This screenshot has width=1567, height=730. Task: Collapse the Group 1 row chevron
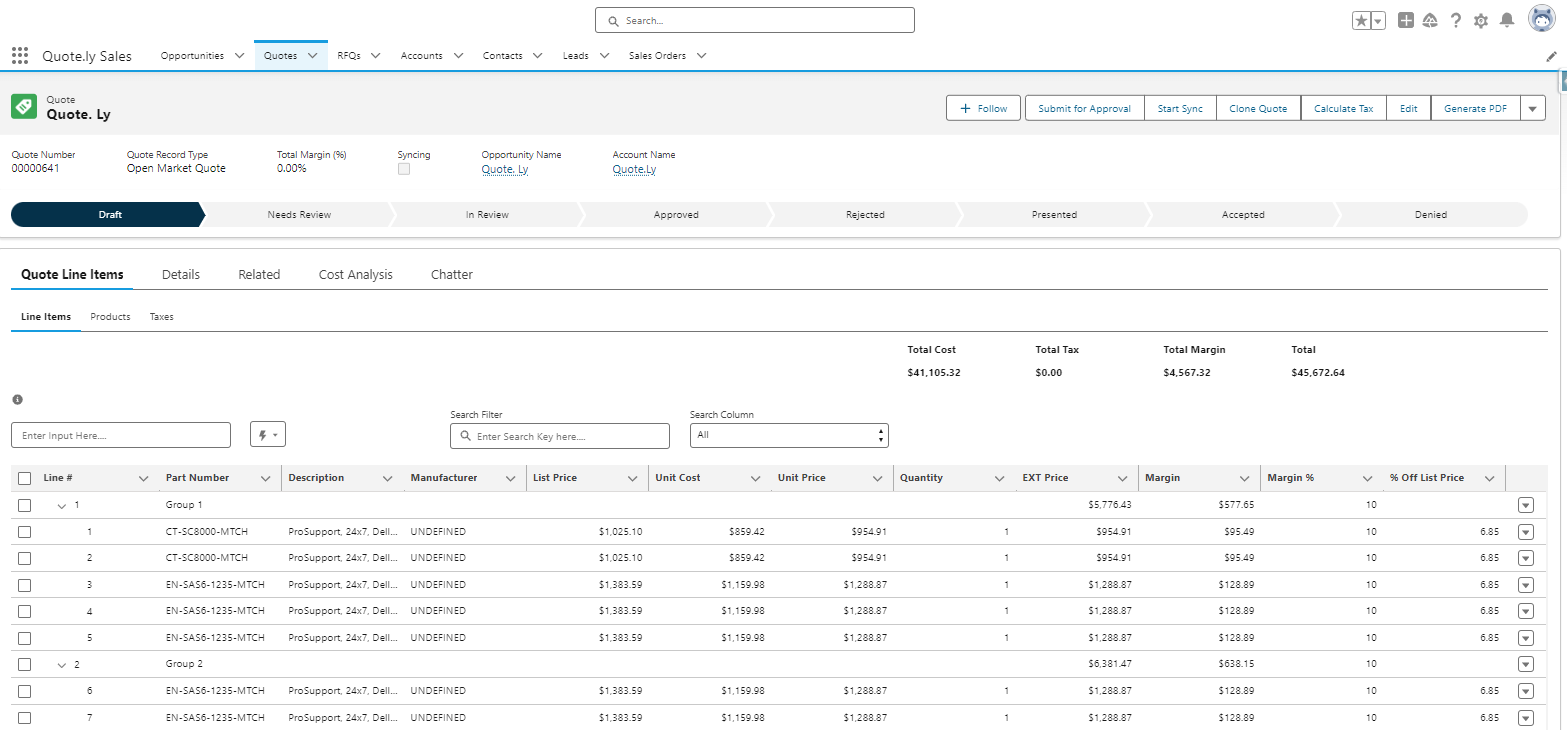pyautogui.click(x=62, y=506)
